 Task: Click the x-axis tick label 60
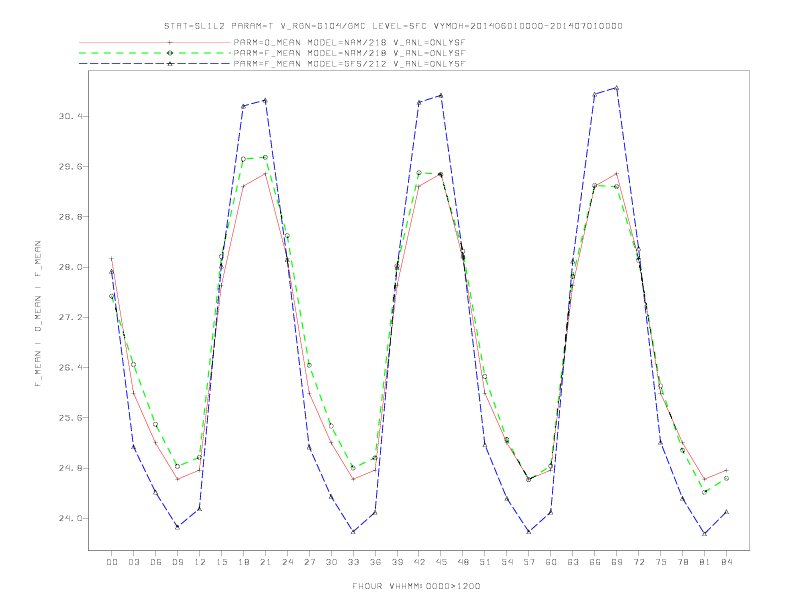click(x=551, y=562)
